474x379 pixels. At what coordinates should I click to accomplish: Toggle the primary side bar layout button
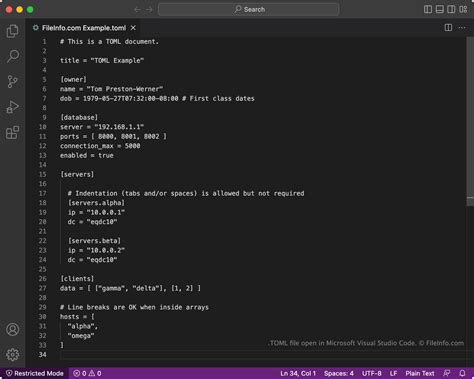[x=428, y=9]
